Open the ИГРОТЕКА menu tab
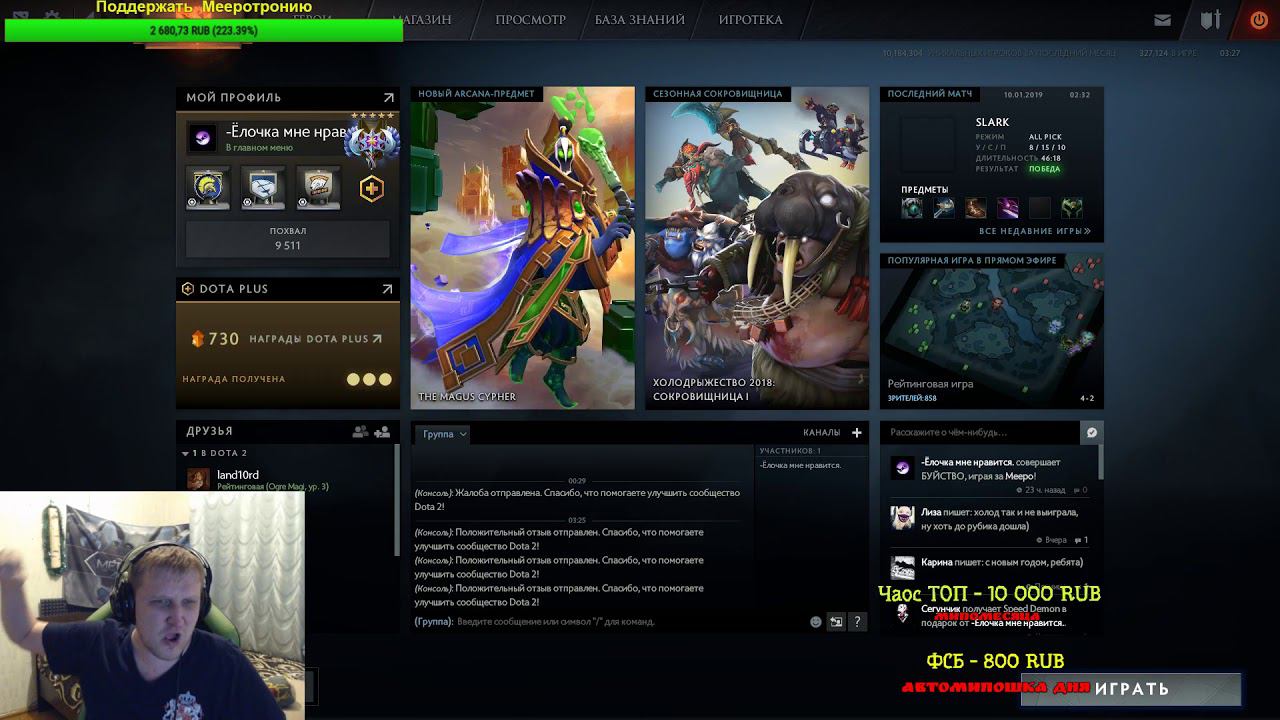 [751, 20]
